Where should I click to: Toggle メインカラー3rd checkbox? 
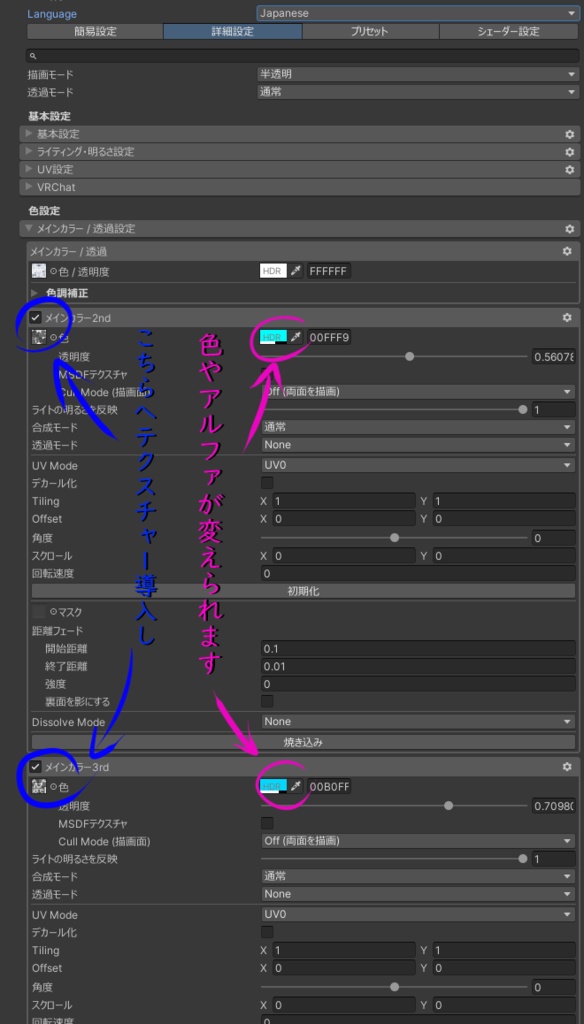click(x=36, y=767)
